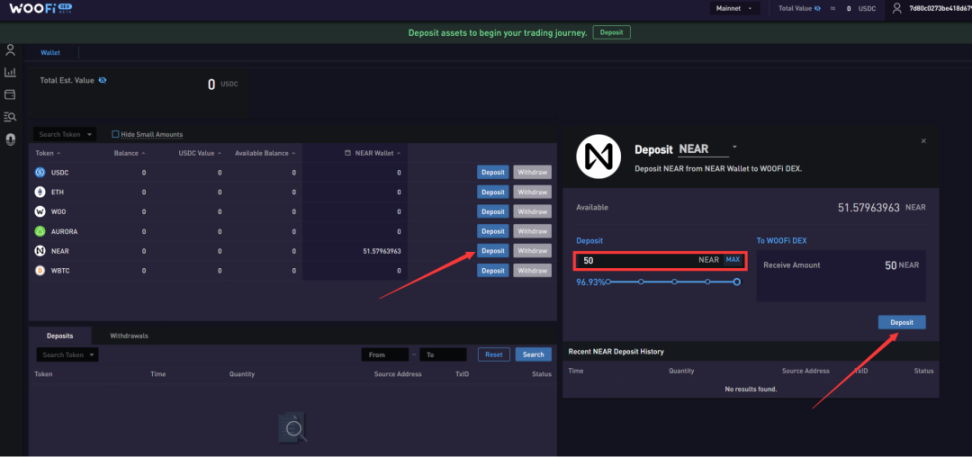Screen dimensions: 972x457
Task: Close the Deposit NEAR panel
Action: (x=924, y=141)
